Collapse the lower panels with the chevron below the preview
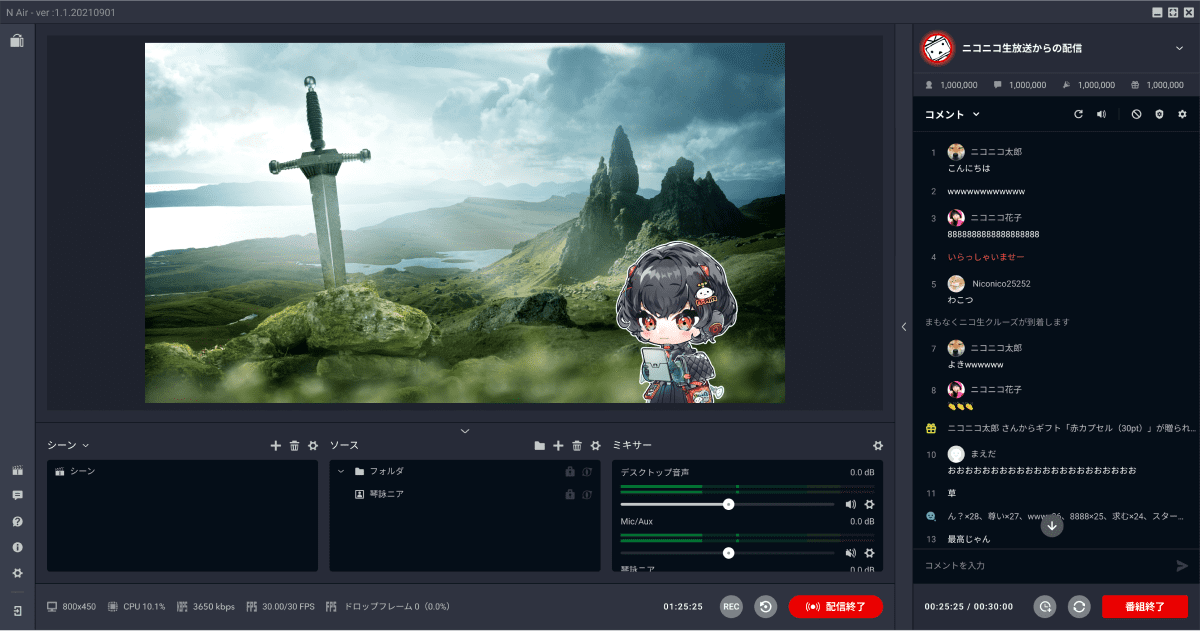Image resolution: width=1200 pixels, height=631 pixels. click(465, 431)
